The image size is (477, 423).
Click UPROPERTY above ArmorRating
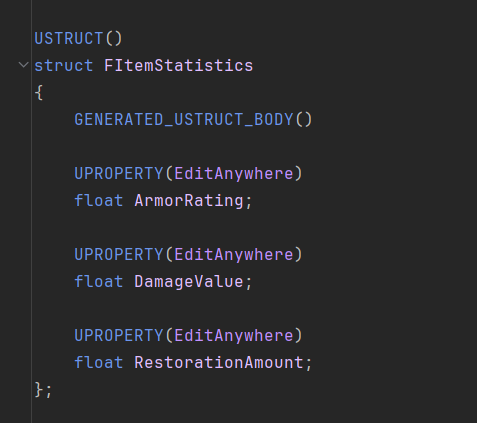(x=119, y=173)
